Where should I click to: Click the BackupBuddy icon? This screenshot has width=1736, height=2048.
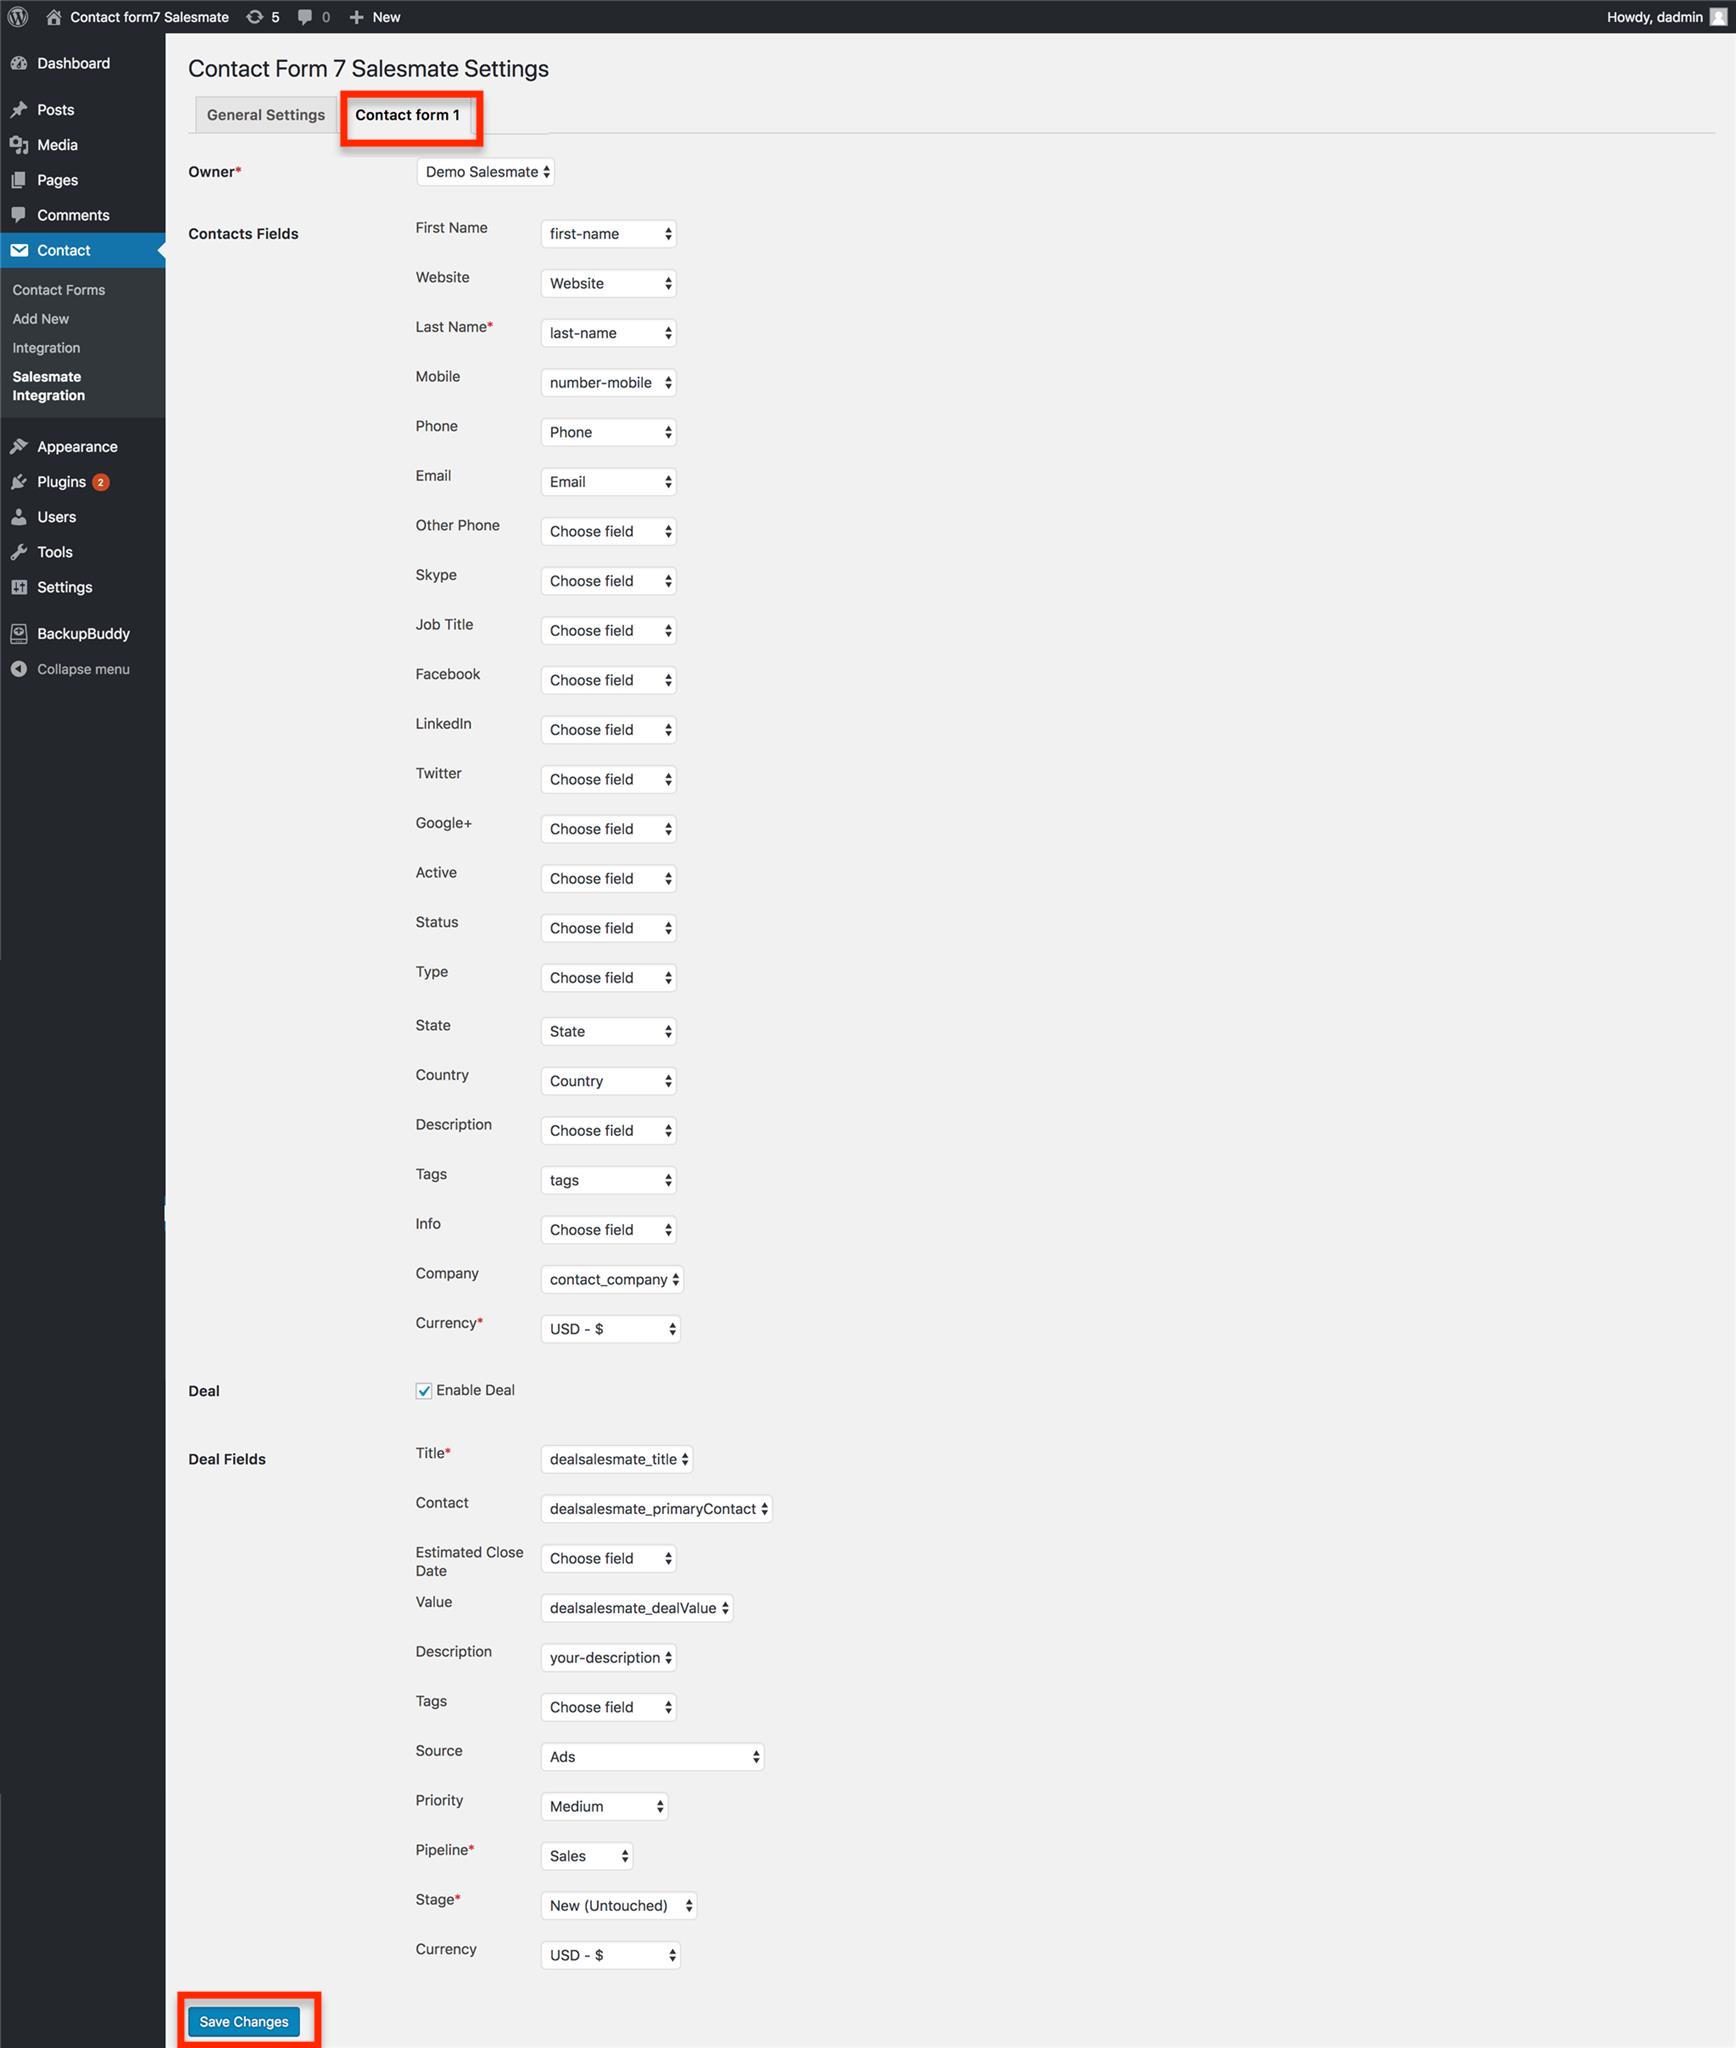pos(19,634)
